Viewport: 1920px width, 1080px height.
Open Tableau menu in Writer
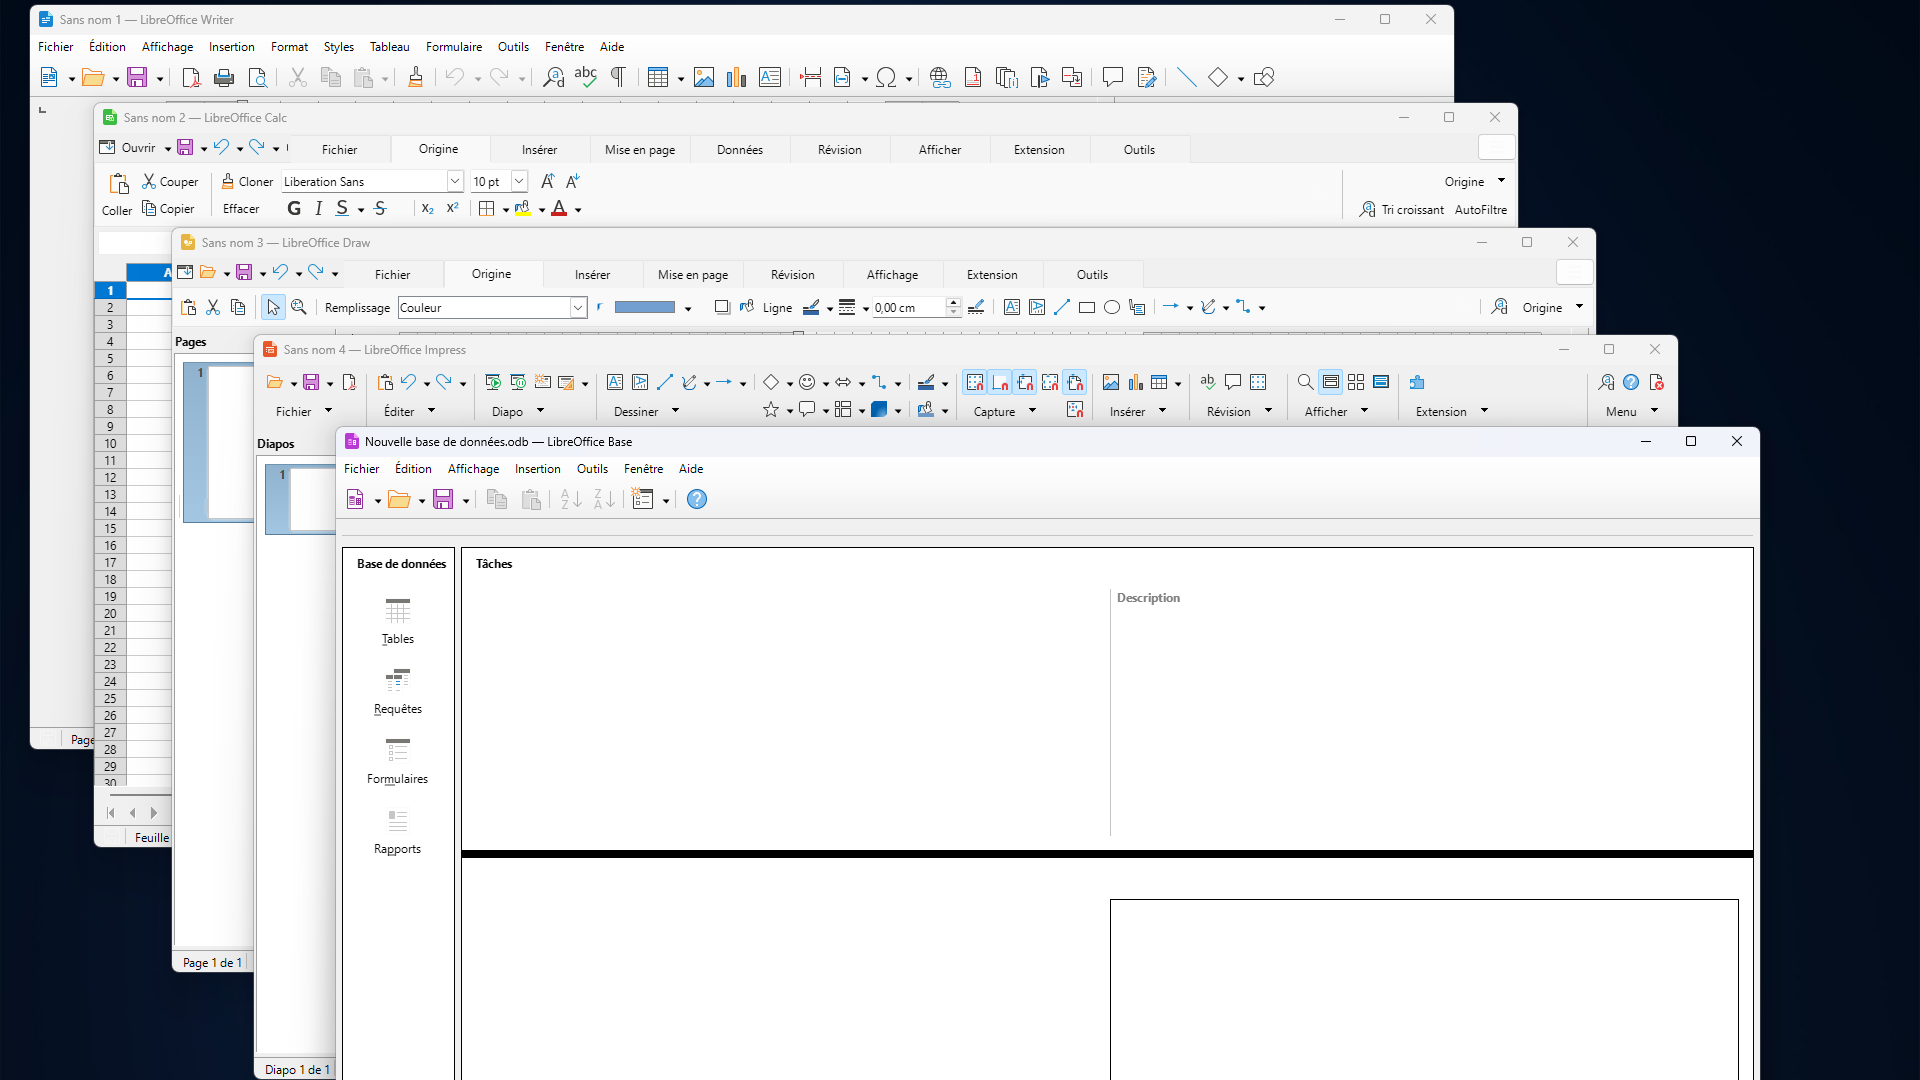[x=389, y=47]
